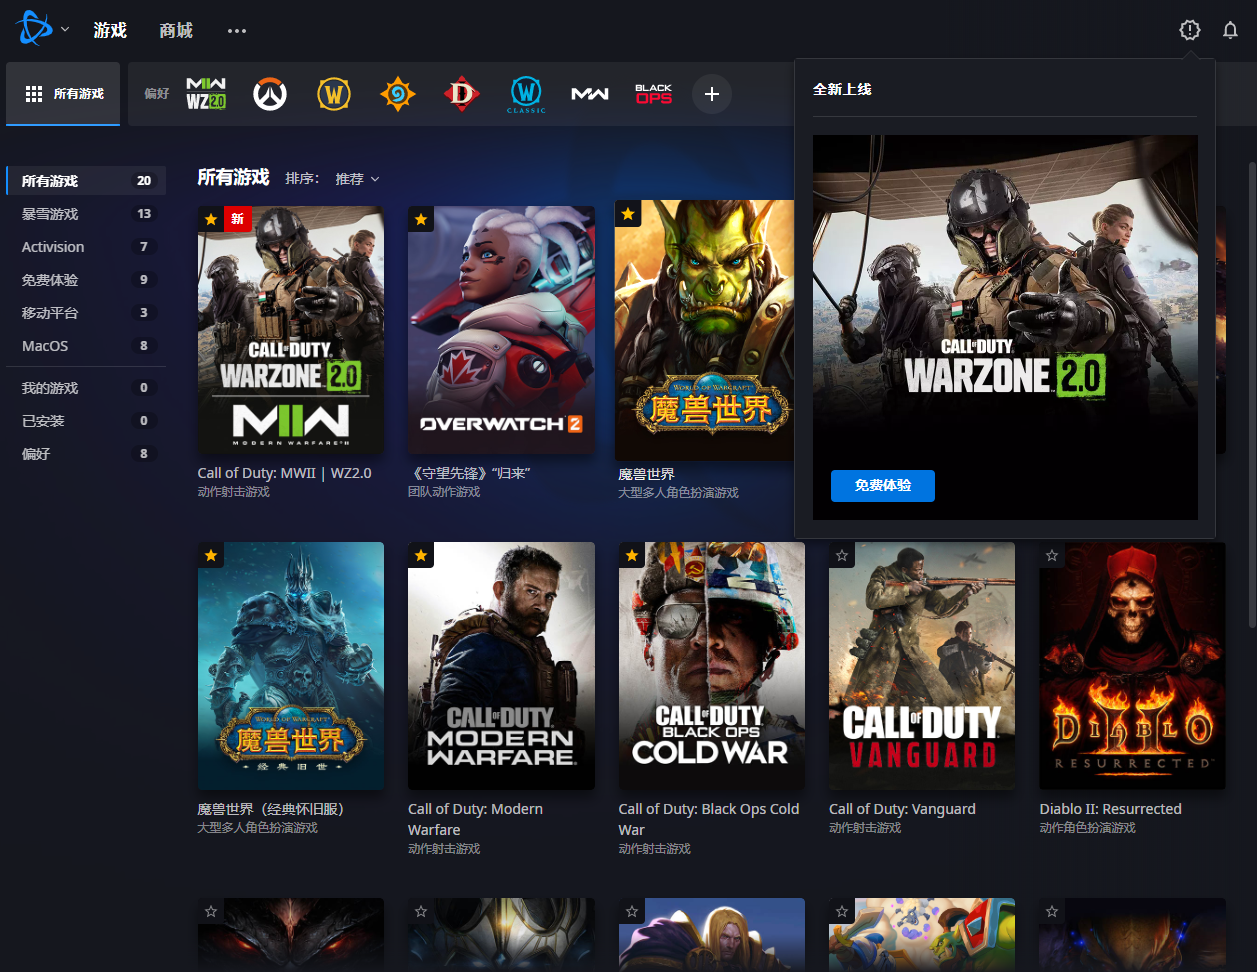Select 免费体验 filter in sidebar

point(86,280)
